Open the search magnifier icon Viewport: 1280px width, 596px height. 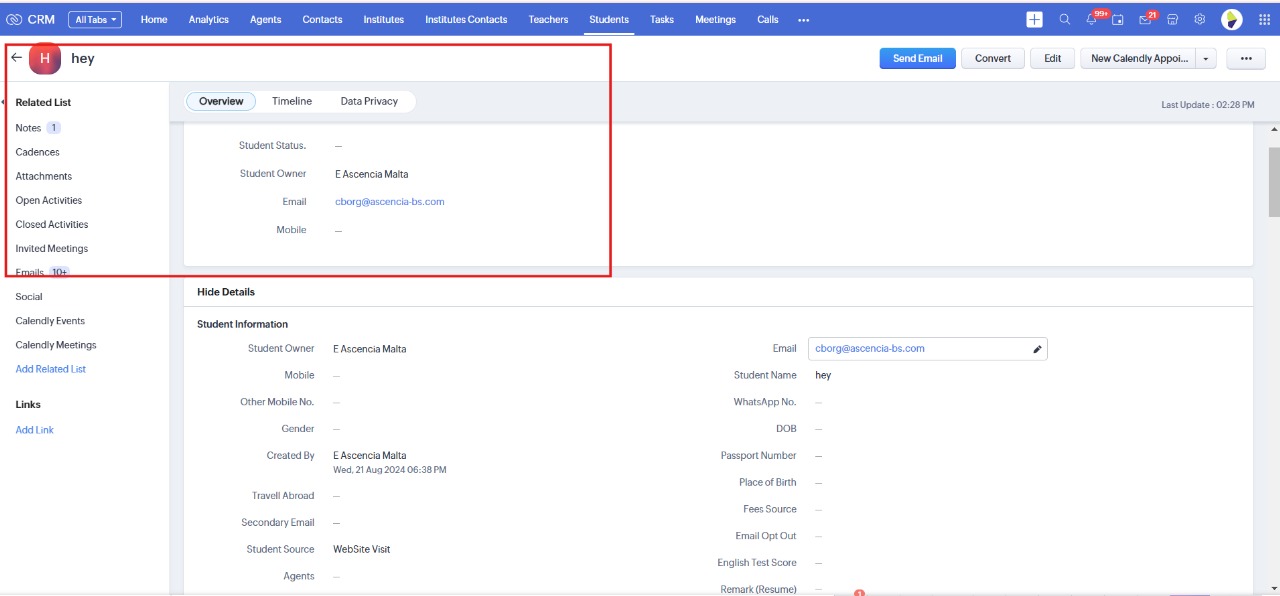point(1064,19)
